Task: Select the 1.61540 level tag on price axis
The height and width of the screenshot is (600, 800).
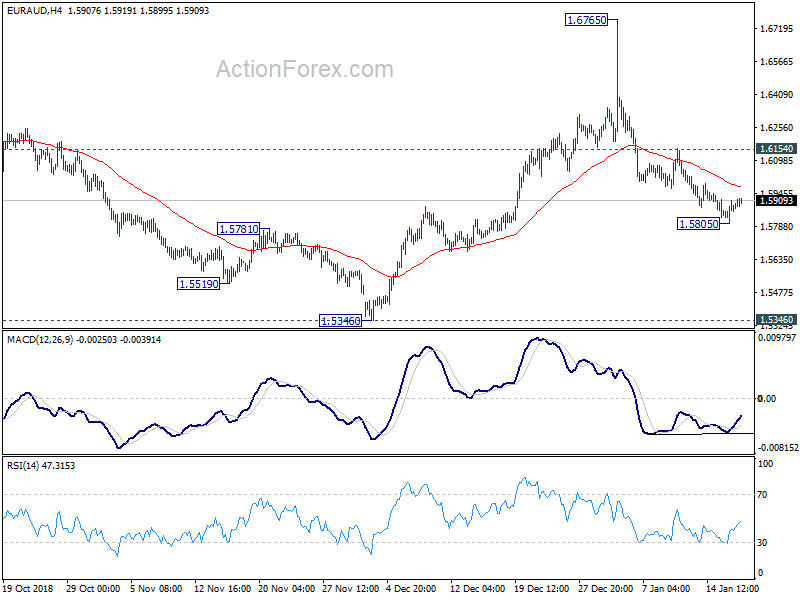Action: pos(777,148)
